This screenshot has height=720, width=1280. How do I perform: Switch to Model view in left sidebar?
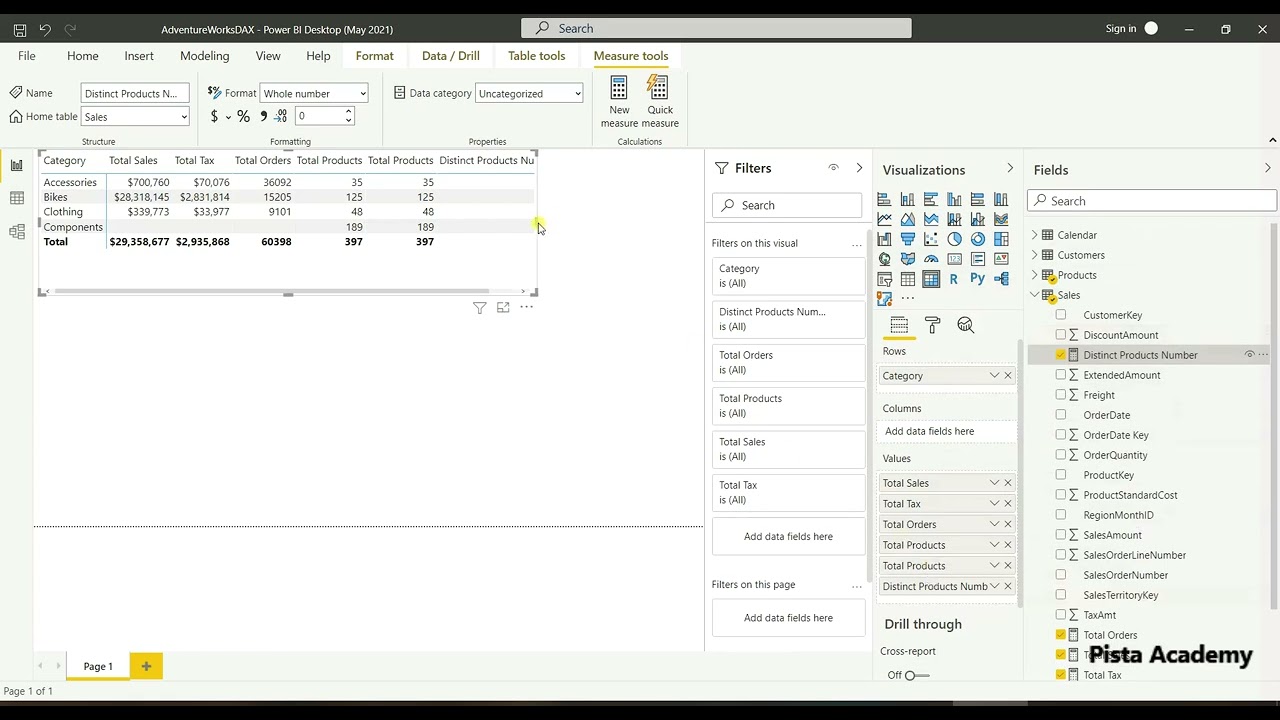point(17,232)
